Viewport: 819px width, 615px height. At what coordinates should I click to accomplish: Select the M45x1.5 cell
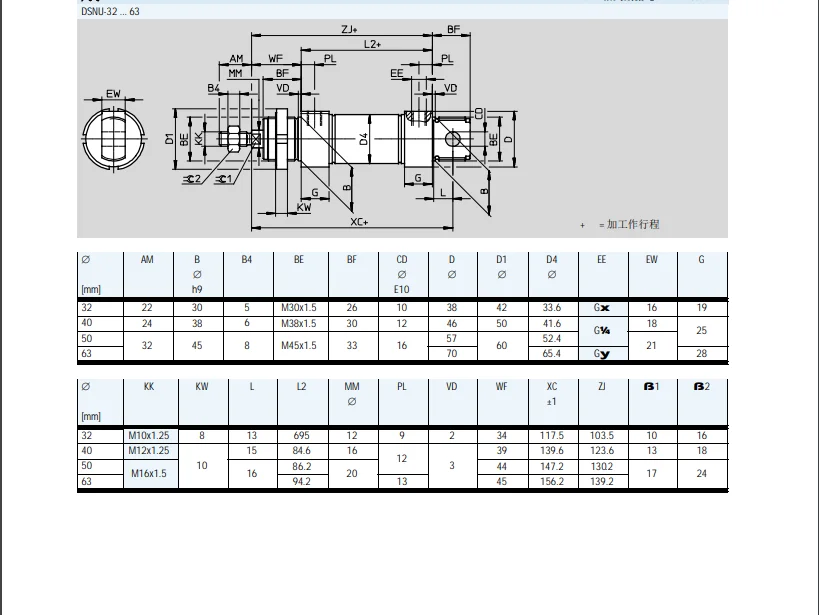click(299, 345)
